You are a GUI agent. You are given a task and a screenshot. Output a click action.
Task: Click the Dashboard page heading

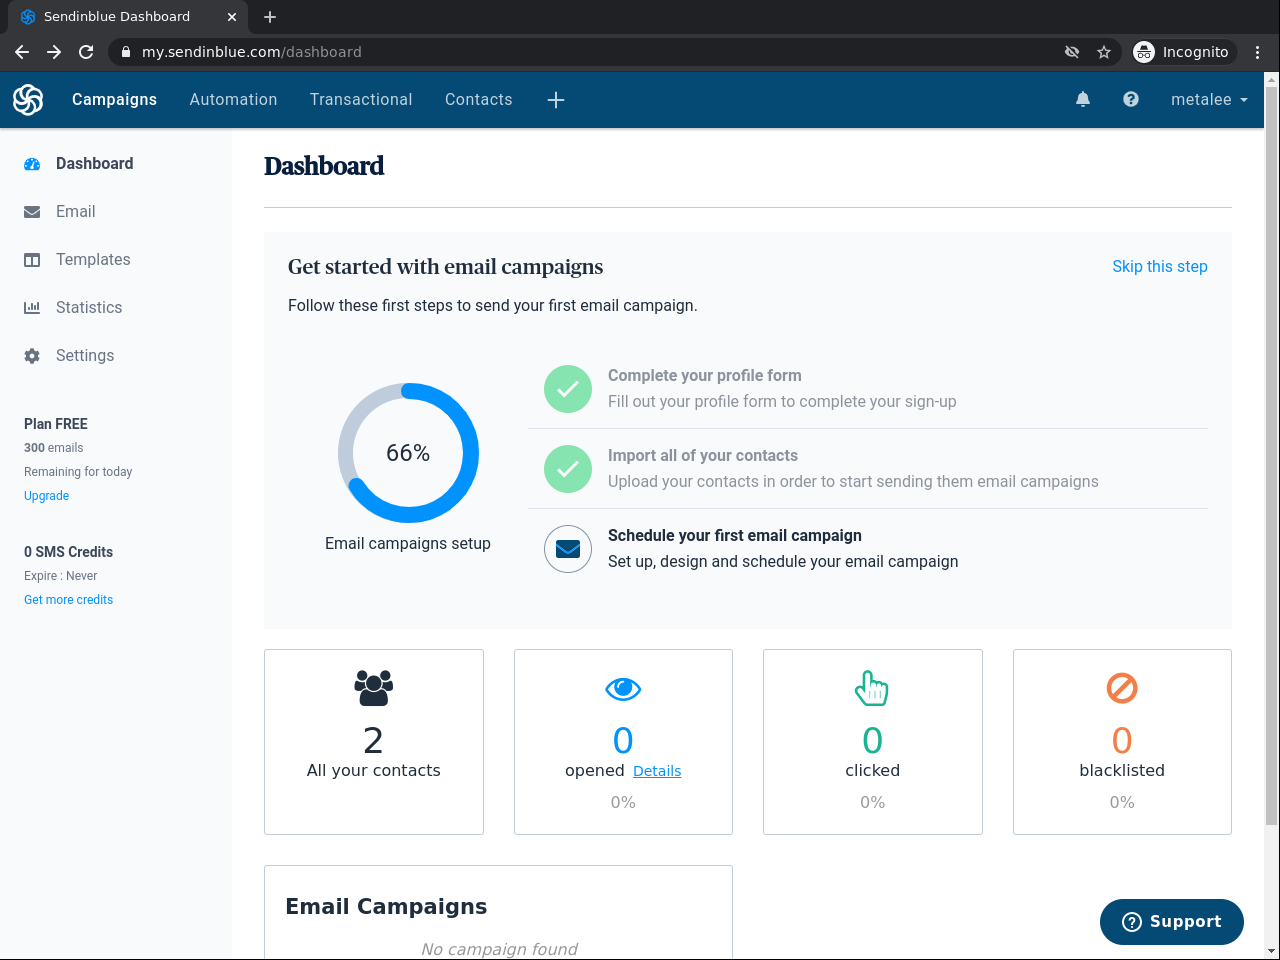tap(324, 166)
